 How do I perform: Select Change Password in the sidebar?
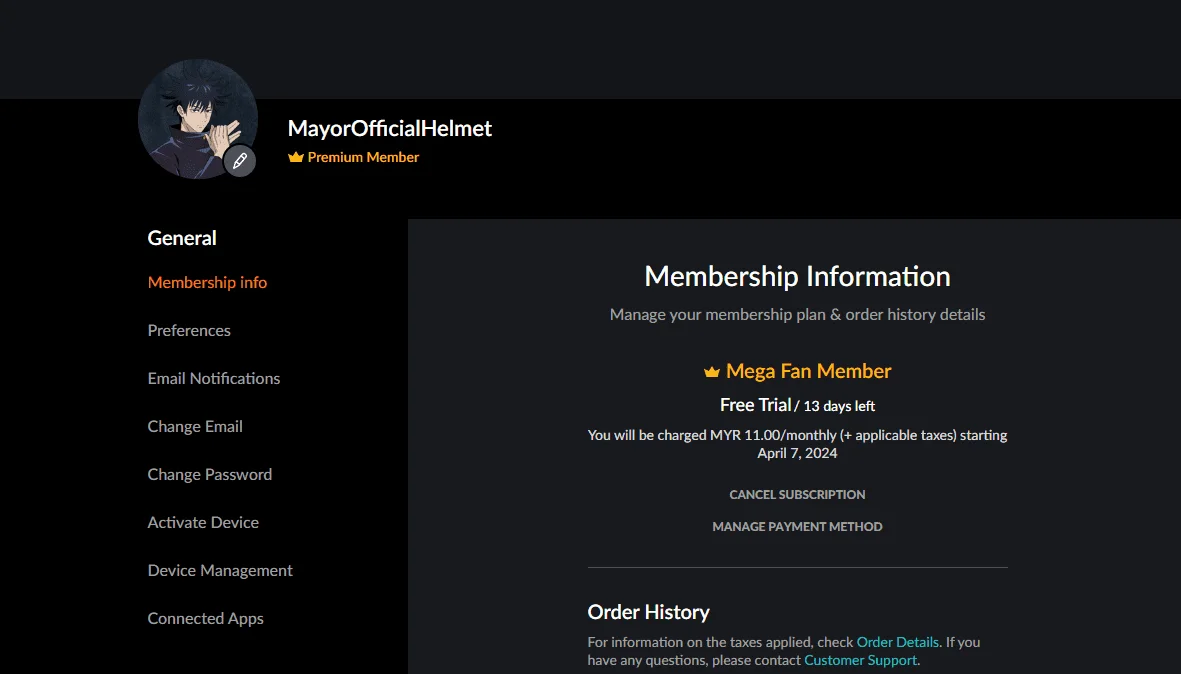[x=210, y=474]
